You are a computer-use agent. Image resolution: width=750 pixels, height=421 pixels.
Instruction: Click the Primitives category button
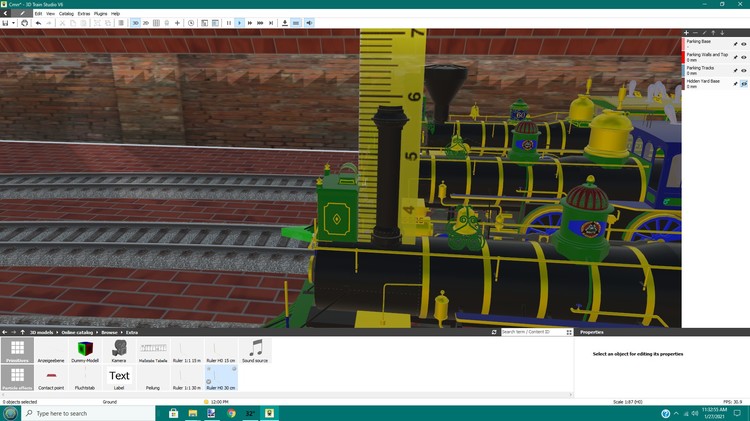[16, 352]
